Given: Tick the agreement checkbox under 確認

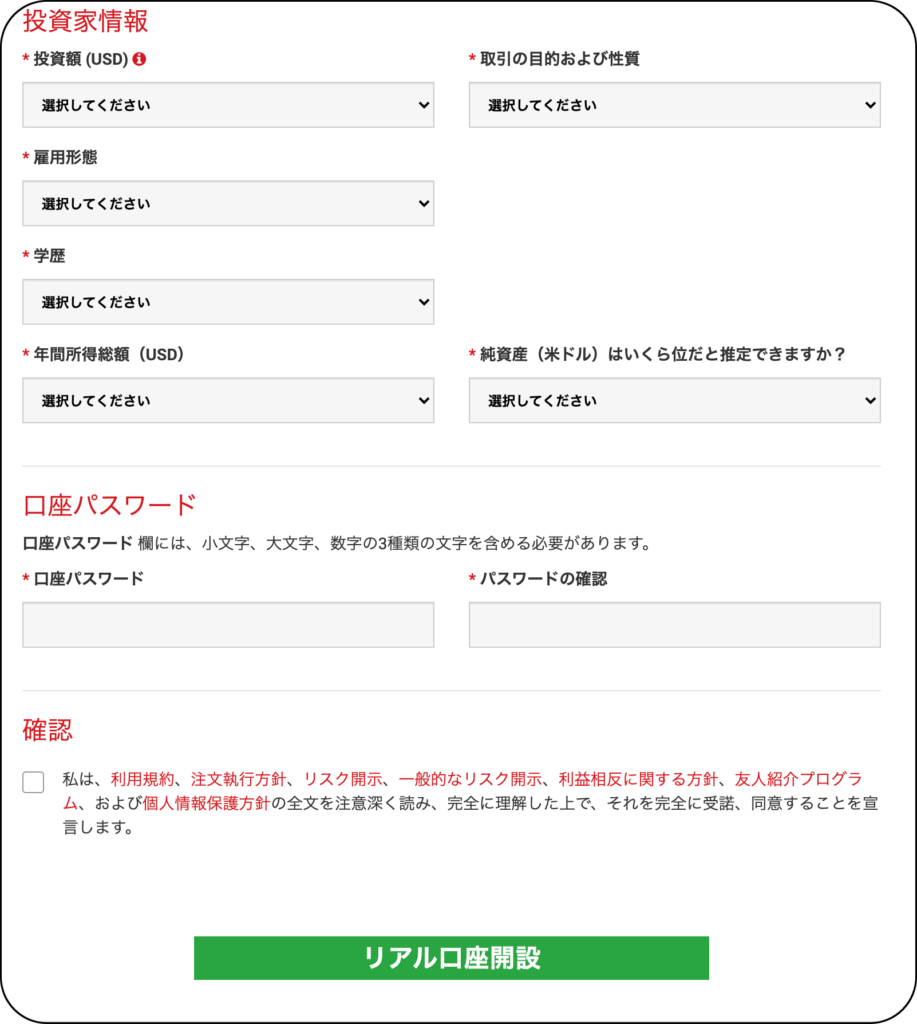Looking at the screenshot, I should click(x=33, y=782).
